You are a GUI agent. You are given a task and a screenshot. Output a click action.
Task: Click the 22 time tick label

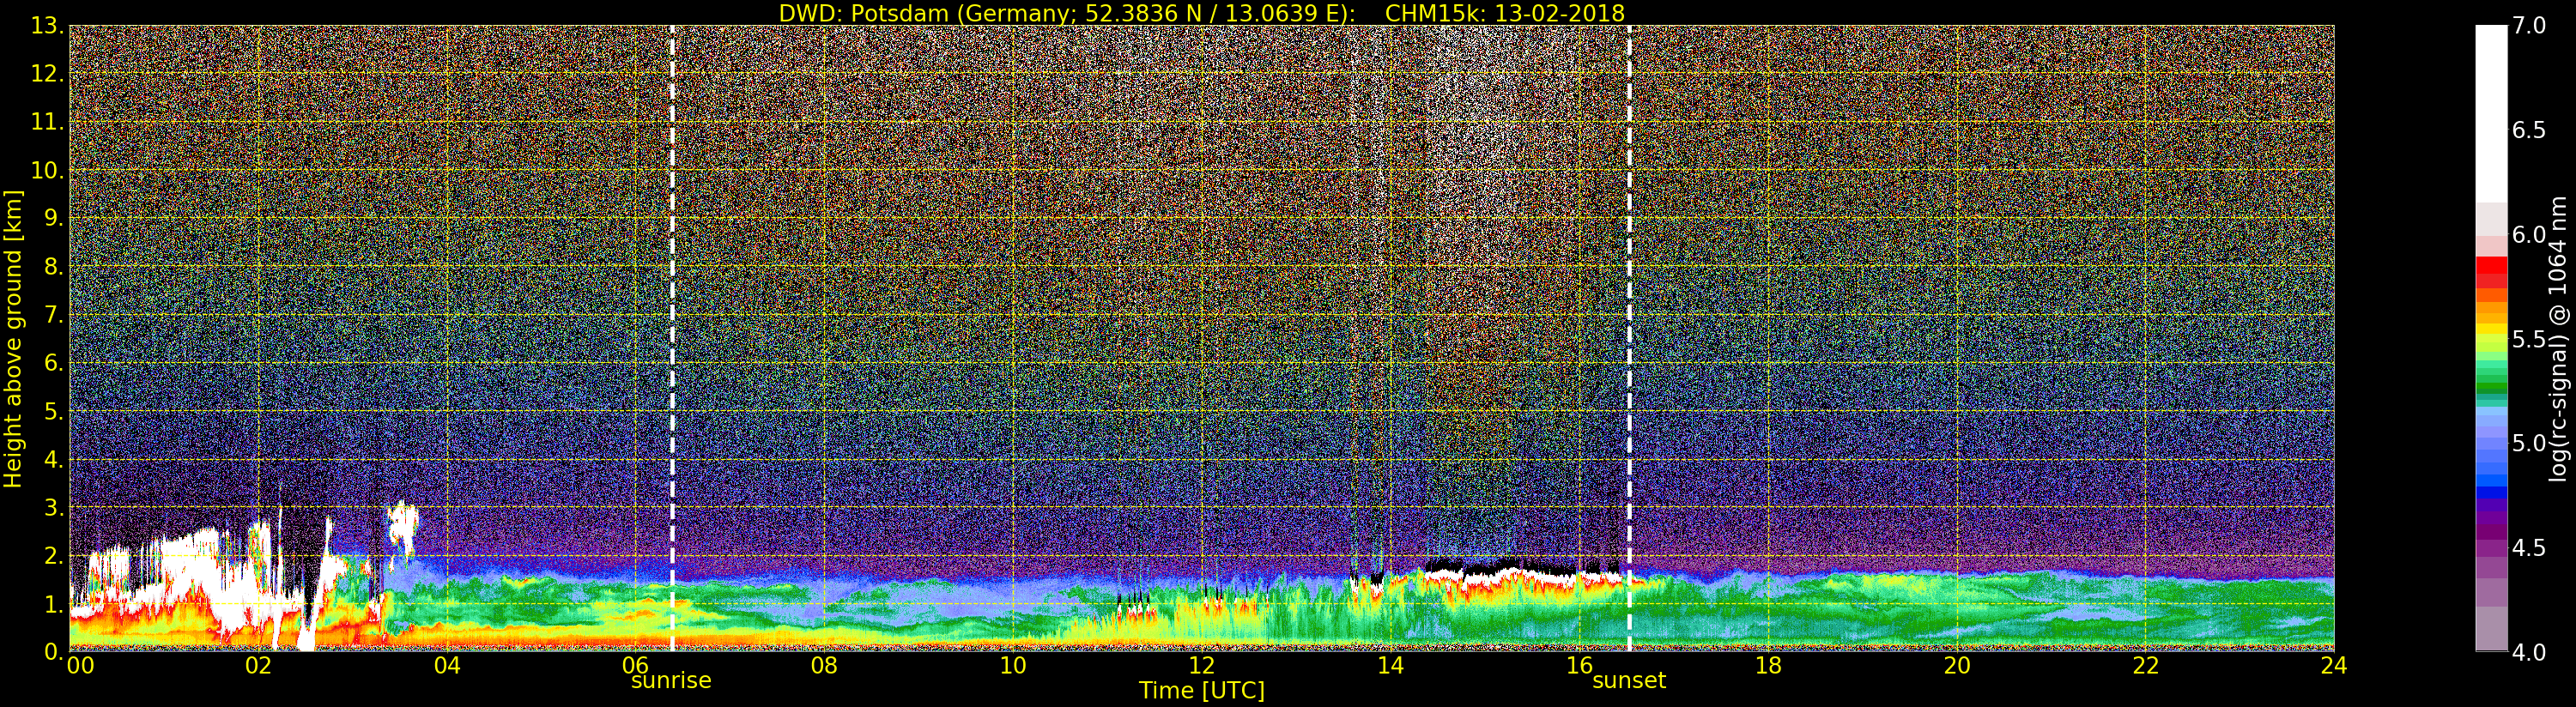pos(2146,665)
